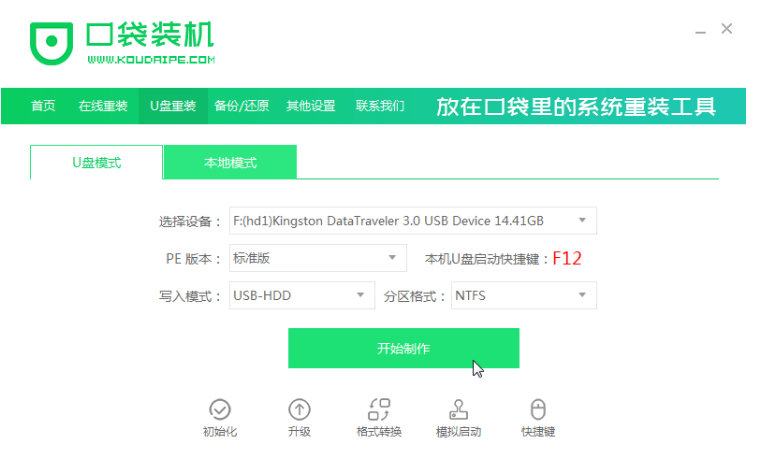The height and width of the screenshot is (464, 764).
Task: Open the PE 版本 标准版 dropdown
Action: [318, 258]
